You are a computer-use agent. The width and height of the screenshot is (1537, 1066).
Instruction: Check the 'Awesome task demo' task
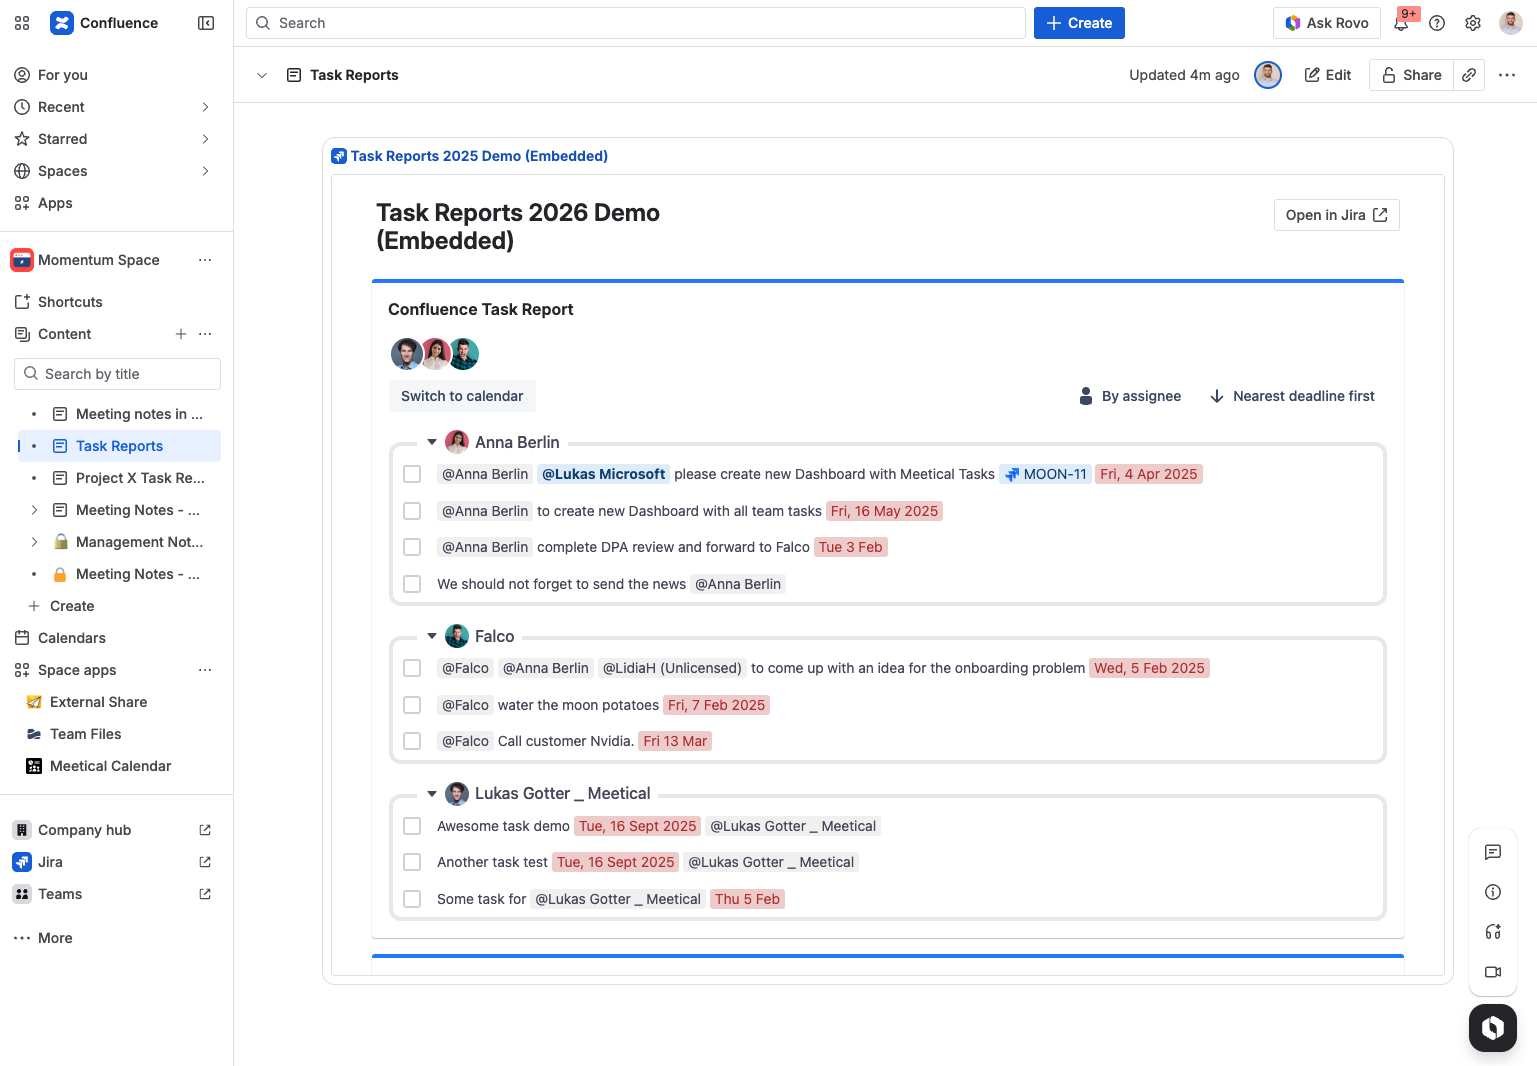coord(412,826)
